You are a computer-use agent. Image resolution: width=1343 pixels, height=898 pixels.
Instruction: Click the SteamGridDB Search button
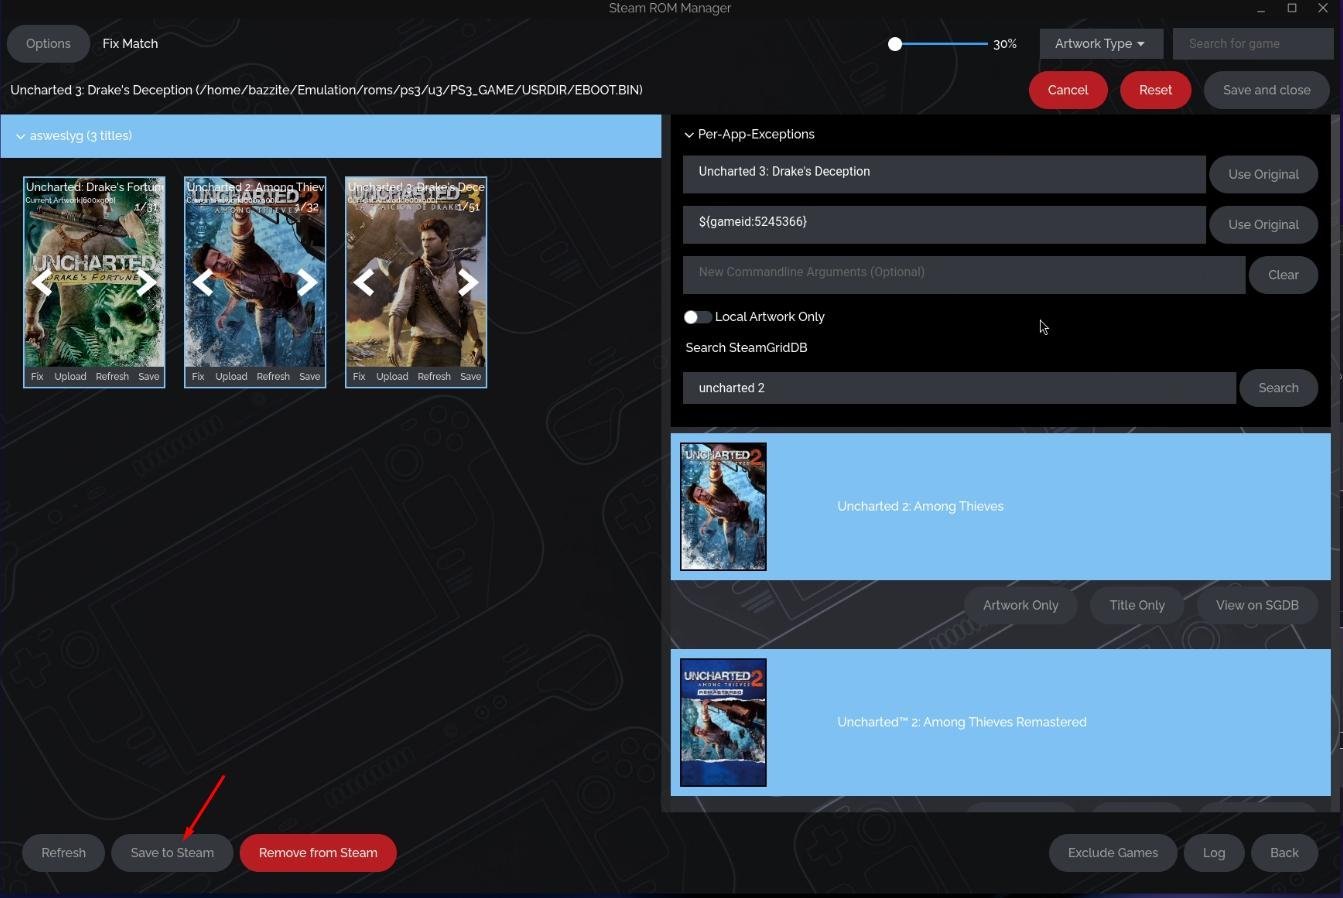click(x=1278, y=388)
